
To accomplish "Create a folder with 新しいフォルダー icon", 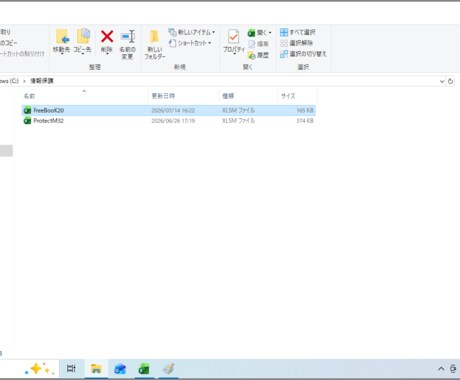I will point(154,37).
